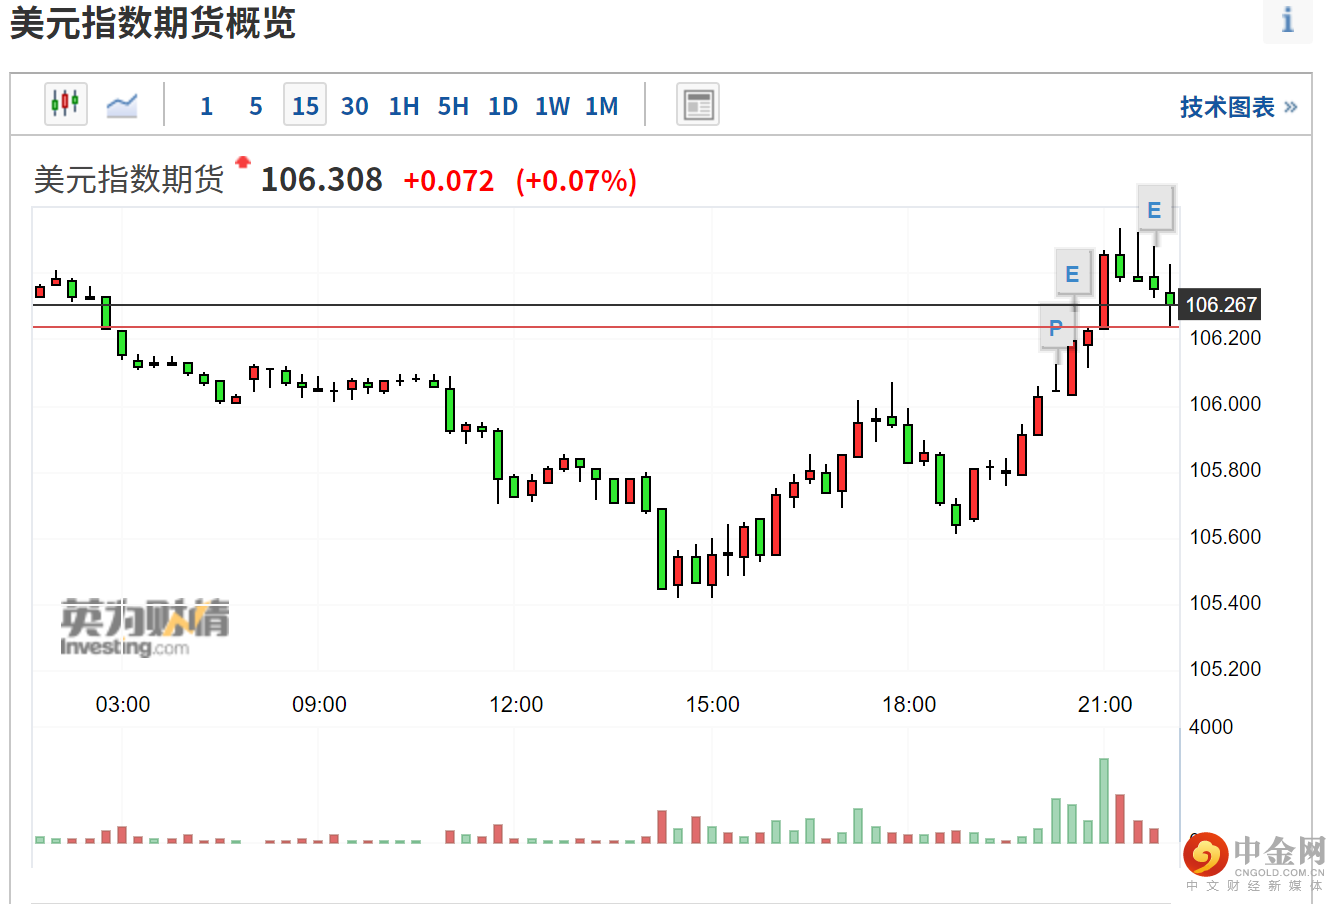
Task: Switch to the 30 minute interval
Action: [x=354, y=106]
